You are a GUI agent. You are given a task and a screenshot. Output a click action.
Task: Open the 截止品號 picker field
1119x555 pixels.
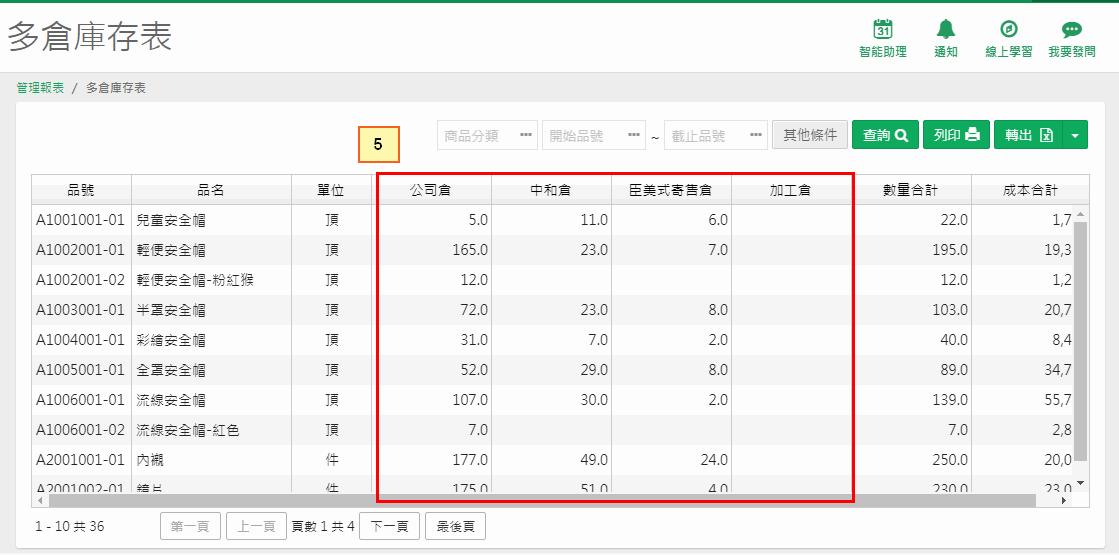pos(716,135)
